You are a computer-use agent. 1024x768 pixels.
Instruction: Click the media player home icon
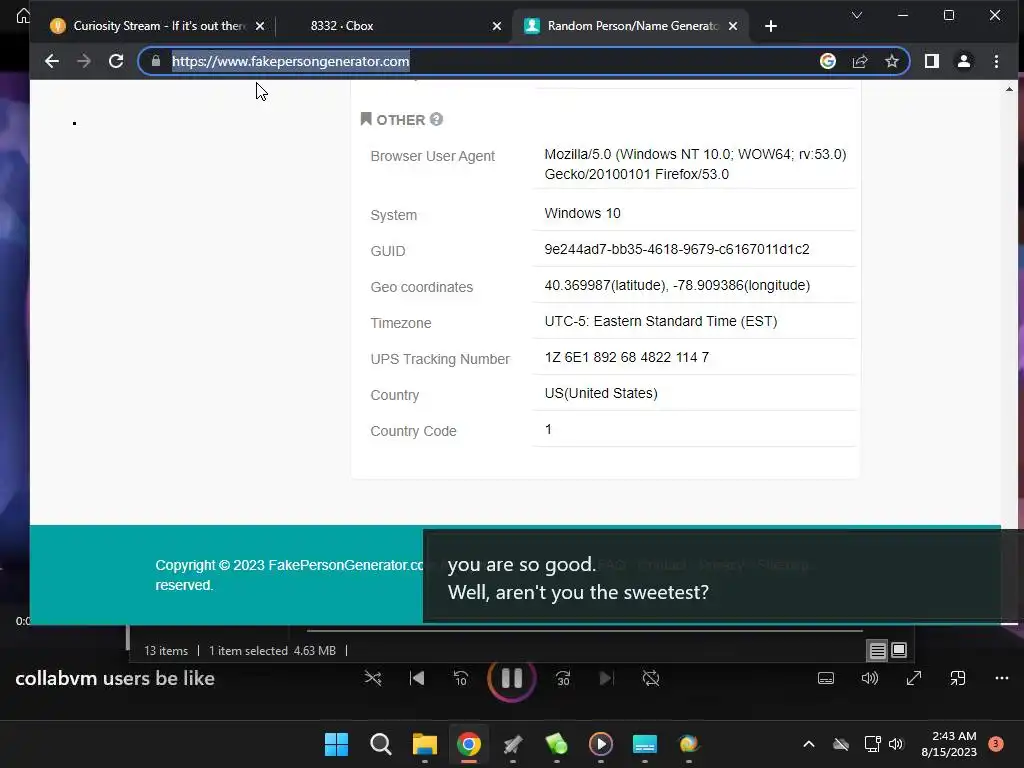23,15
